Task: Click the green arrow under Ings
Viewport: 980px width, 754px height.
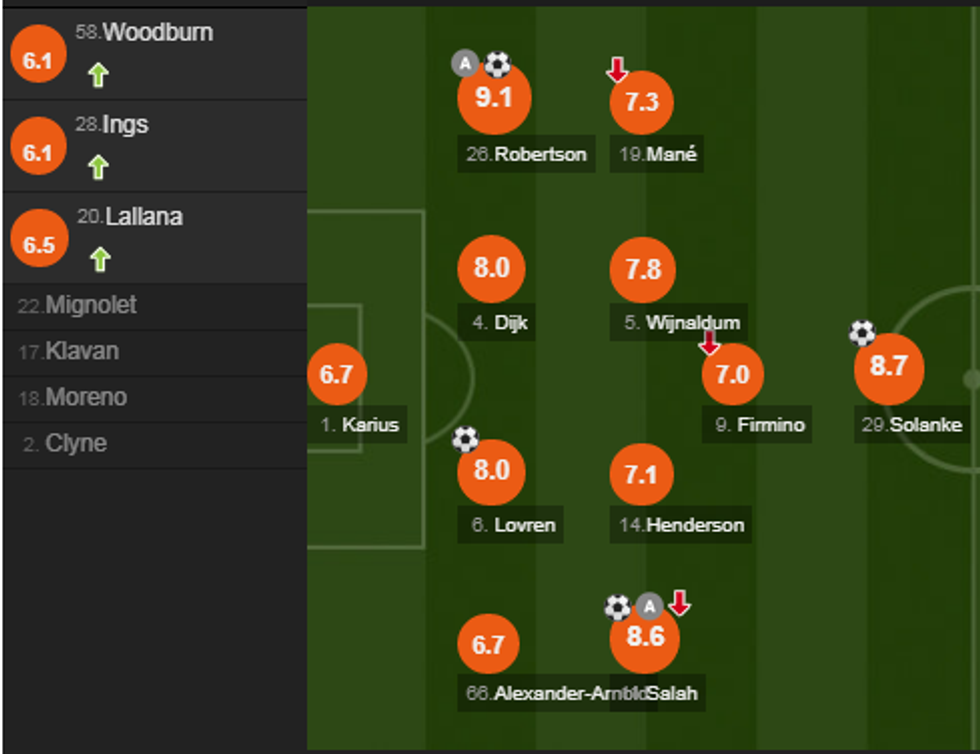Action: [97, 167]
